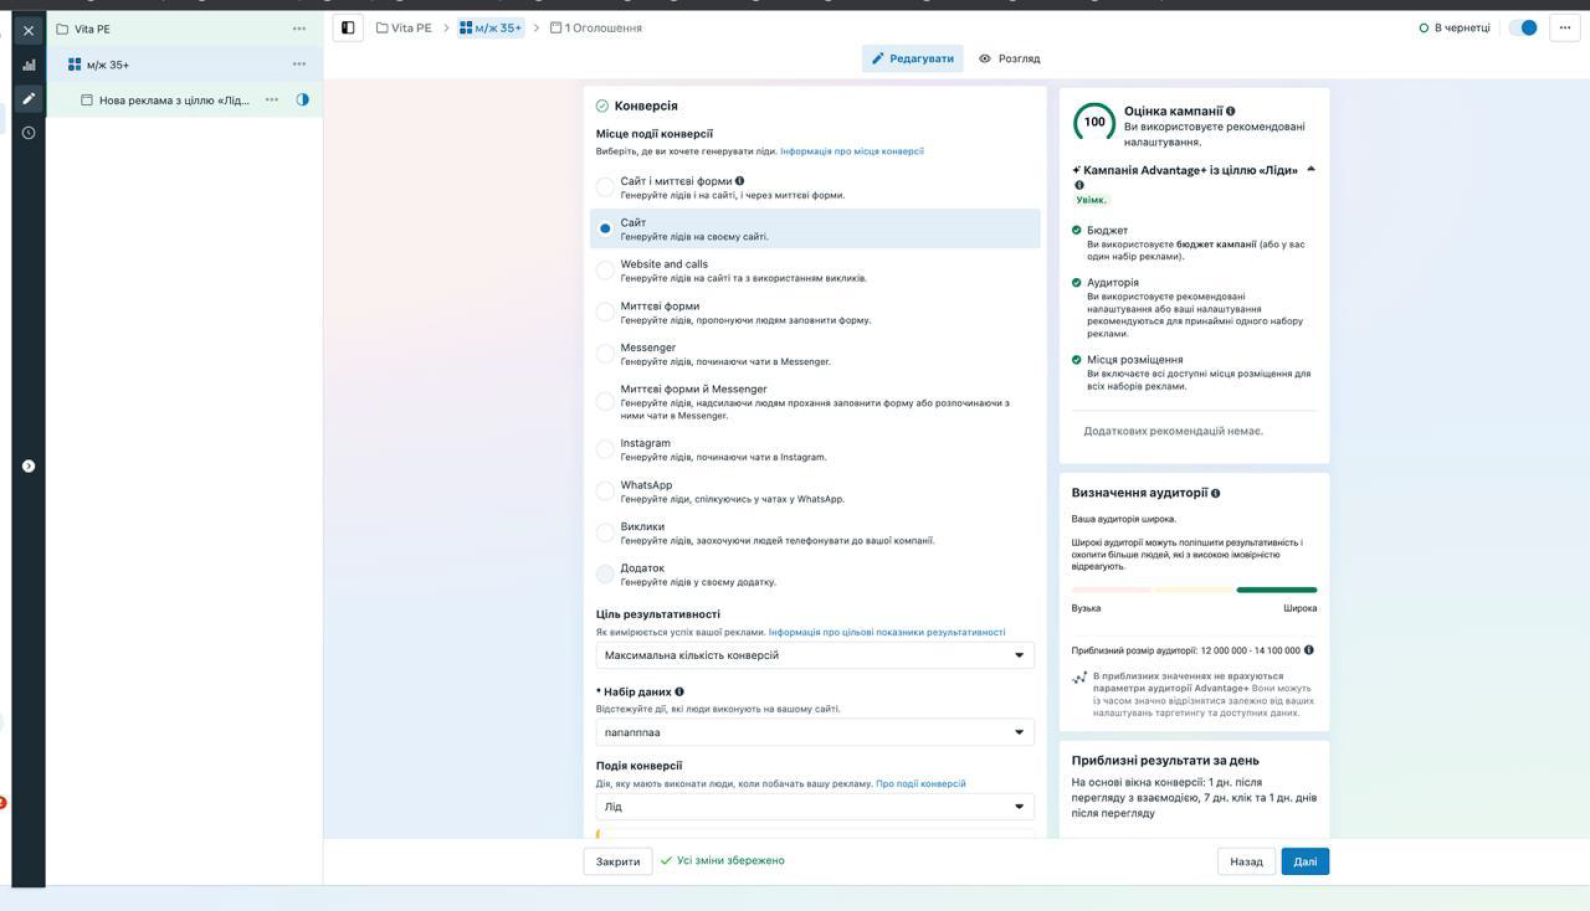Toggle the side panel layout icon
This screenshot has width=1590, height=911.
click(x=348, y=28)
